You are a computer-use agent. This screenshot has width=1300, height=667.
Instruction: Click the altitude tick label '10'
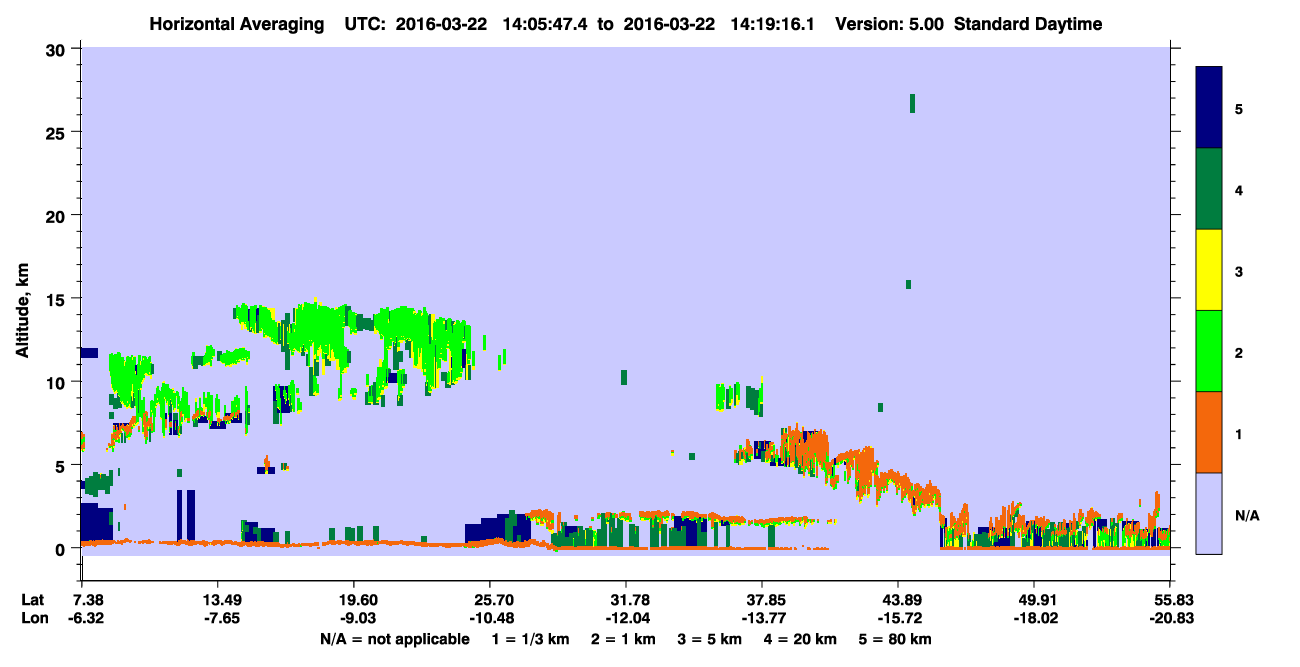tap(57, 382)
